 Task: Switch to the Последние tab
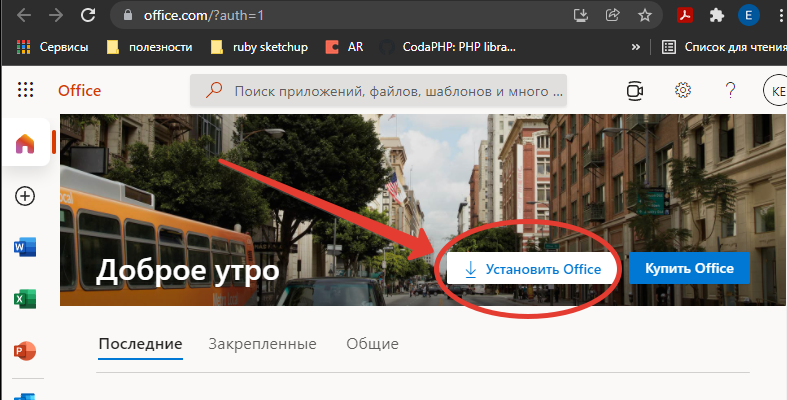point(141,344)
